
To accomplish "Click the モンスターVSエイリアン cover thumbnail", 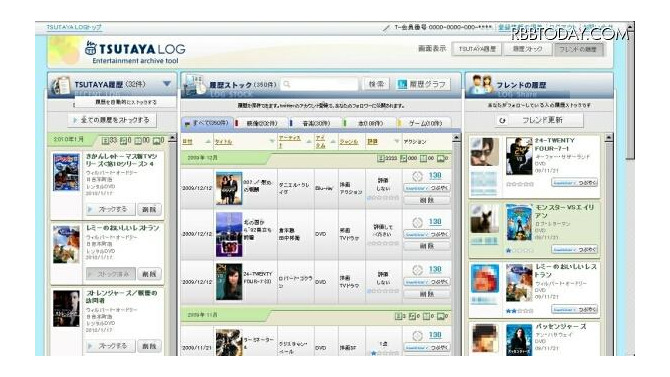I will tap(519, 222).
